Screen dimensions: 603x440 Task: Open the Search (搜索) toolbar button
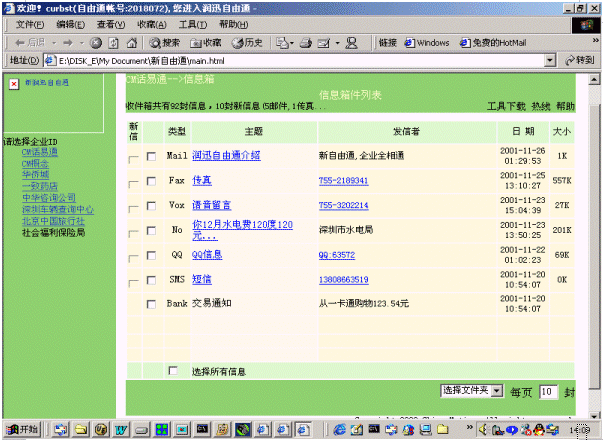[165, 43]
